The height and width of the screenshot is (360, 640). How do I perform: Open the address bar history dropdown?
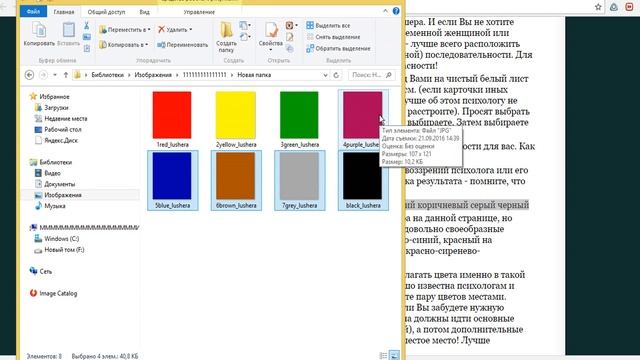(325, 75)
